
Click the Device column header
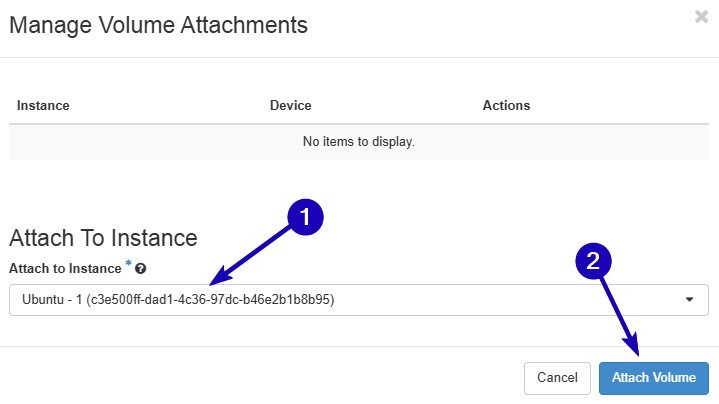tap(290, 105)
